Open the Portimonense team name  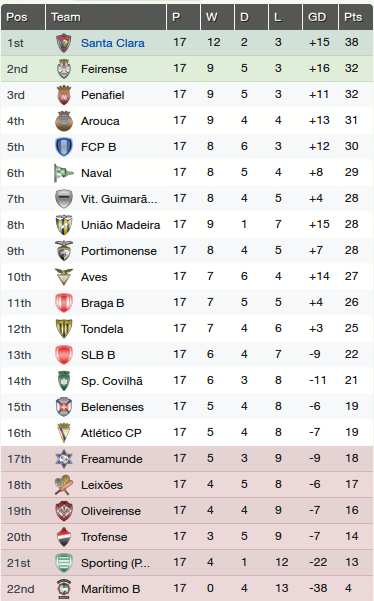119,251
